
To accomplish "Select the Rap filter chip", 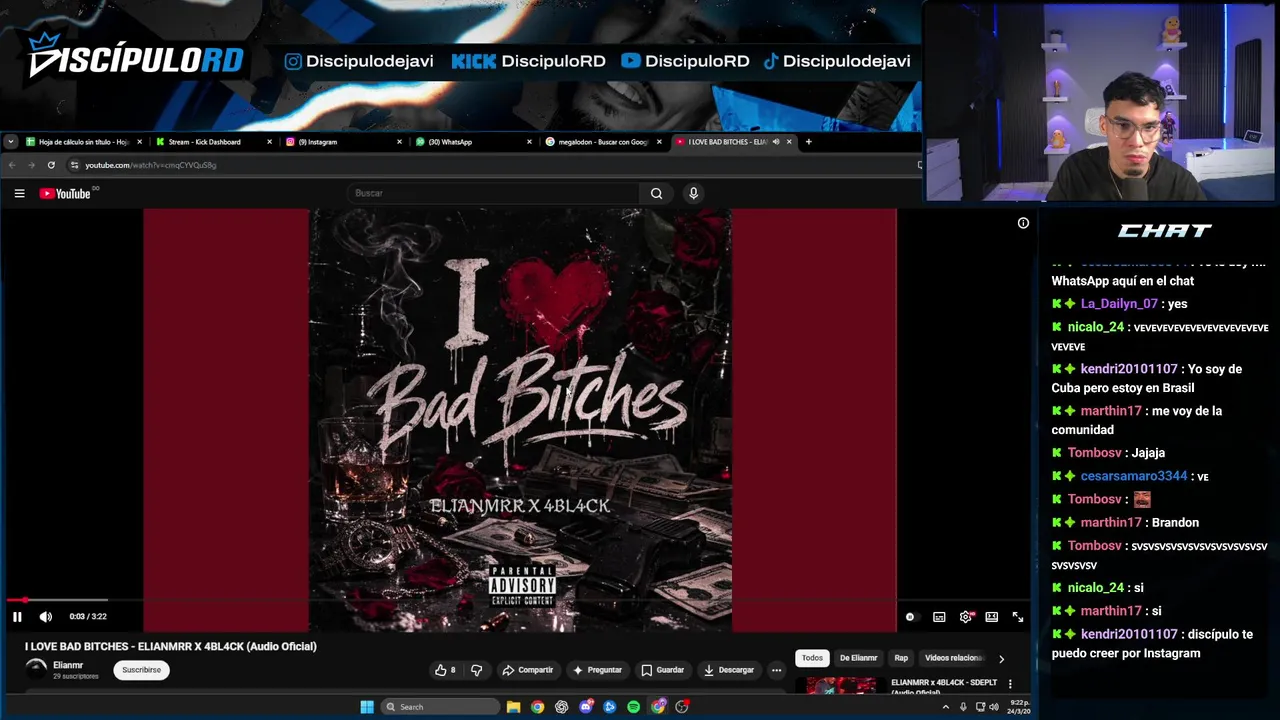I will coord(901,658).
